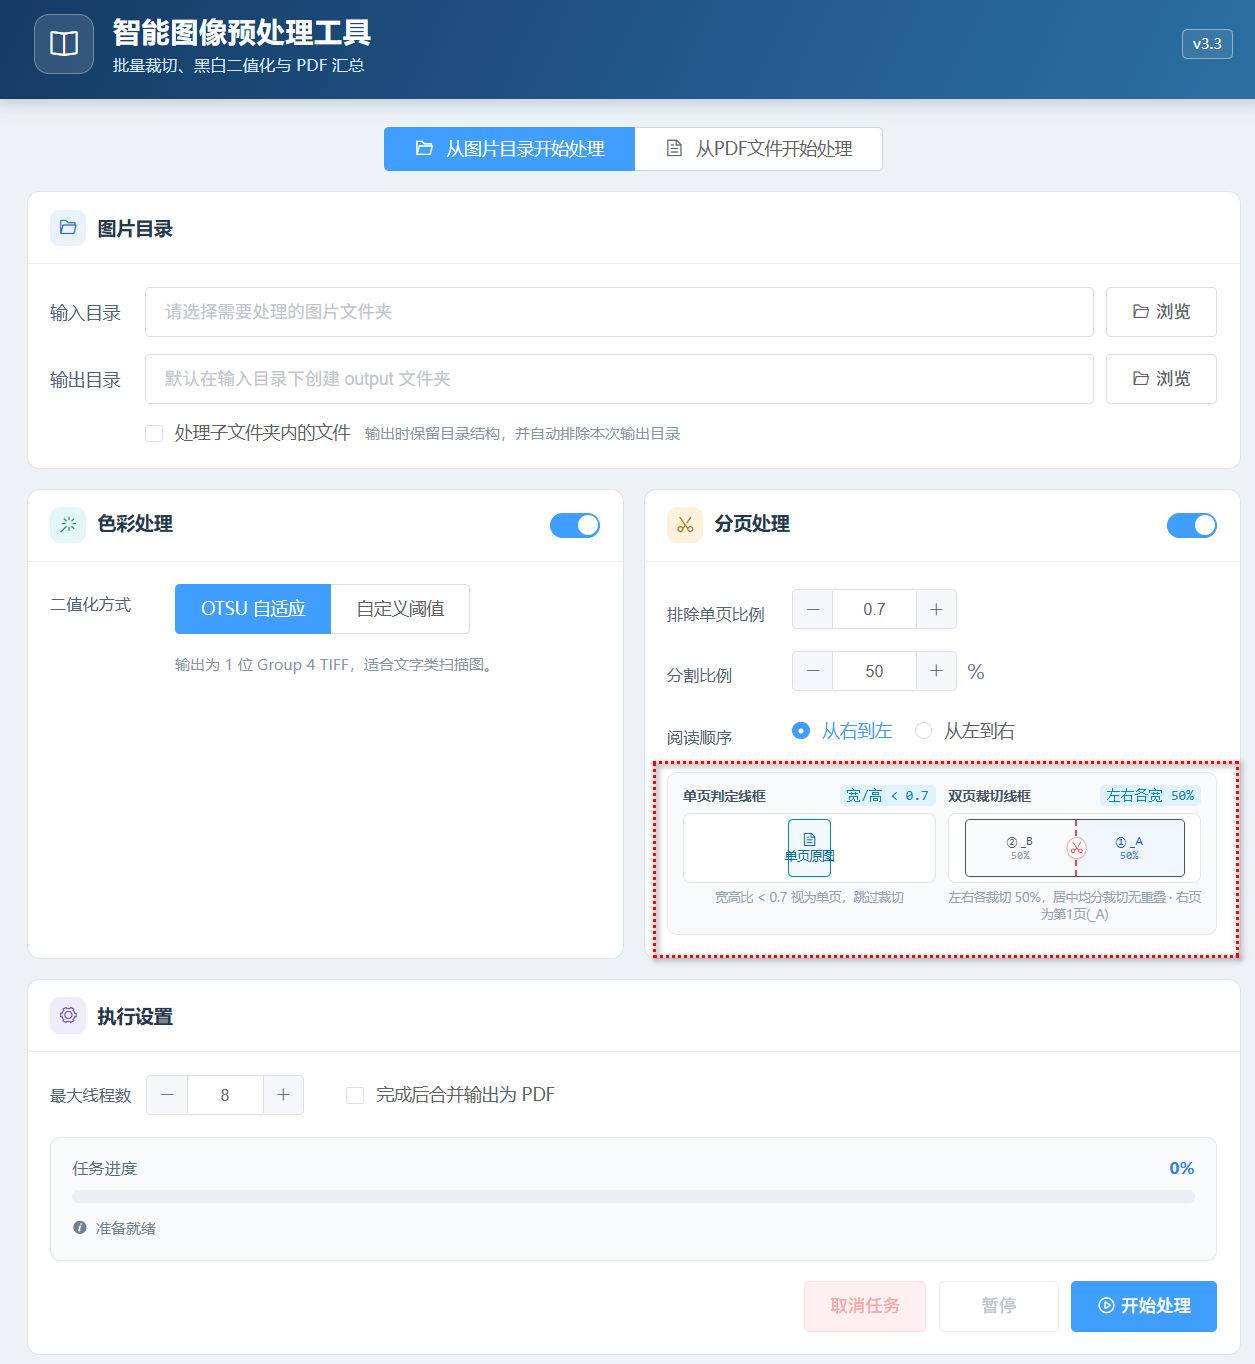This screenshot has height=1364, width=1255.
Task: Click the scissors icon beside 分页处理 heading
Action: click(685, 524)
